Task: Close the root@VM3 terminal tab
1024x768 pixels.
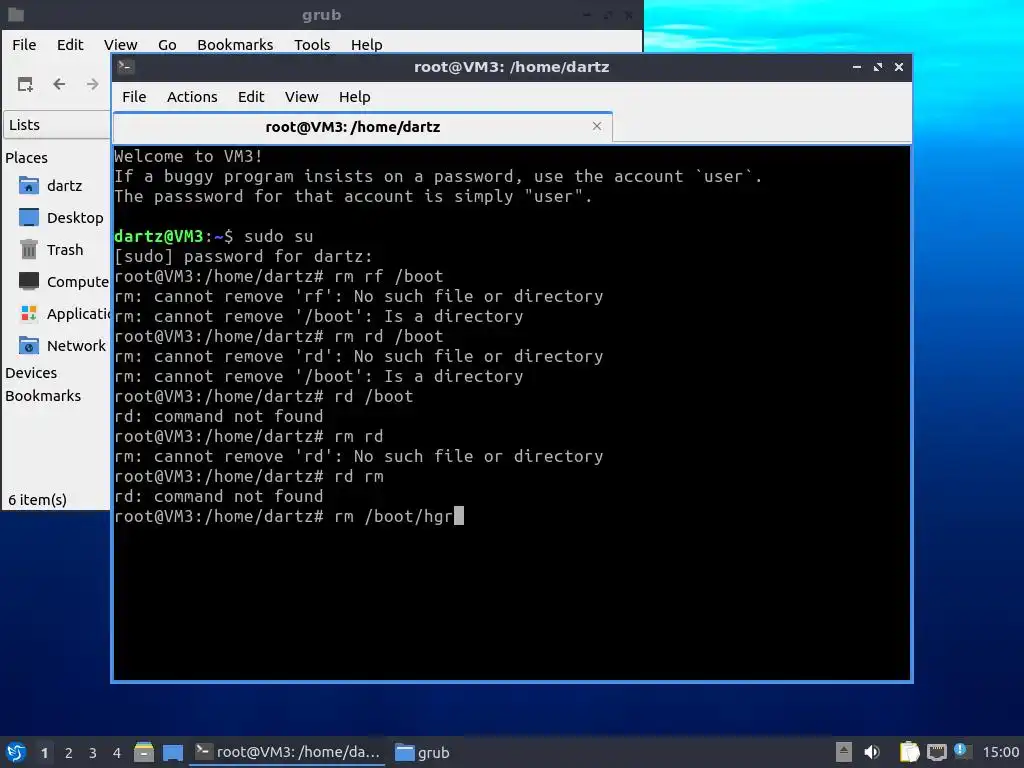Action: (596, 126)
